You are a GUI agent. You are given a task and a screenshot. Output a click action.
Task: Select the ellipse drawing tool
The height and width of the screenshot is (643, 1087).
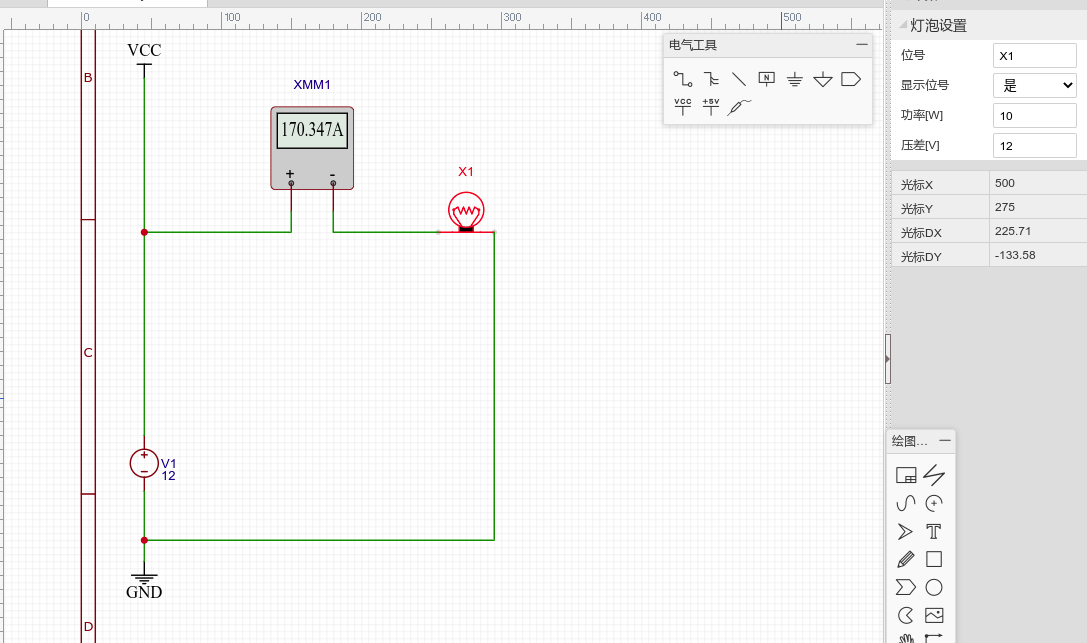point(934,587)
